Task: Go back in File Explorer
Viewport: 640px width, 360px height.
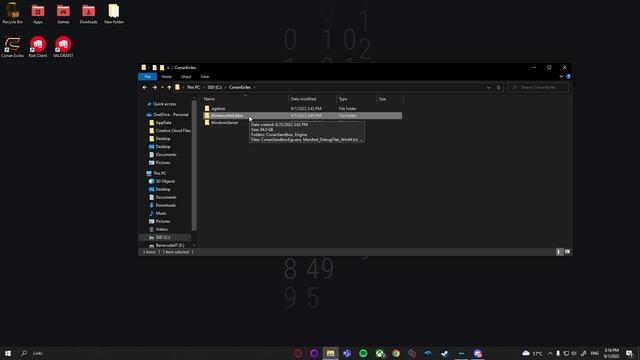Action: coord(144,87)
